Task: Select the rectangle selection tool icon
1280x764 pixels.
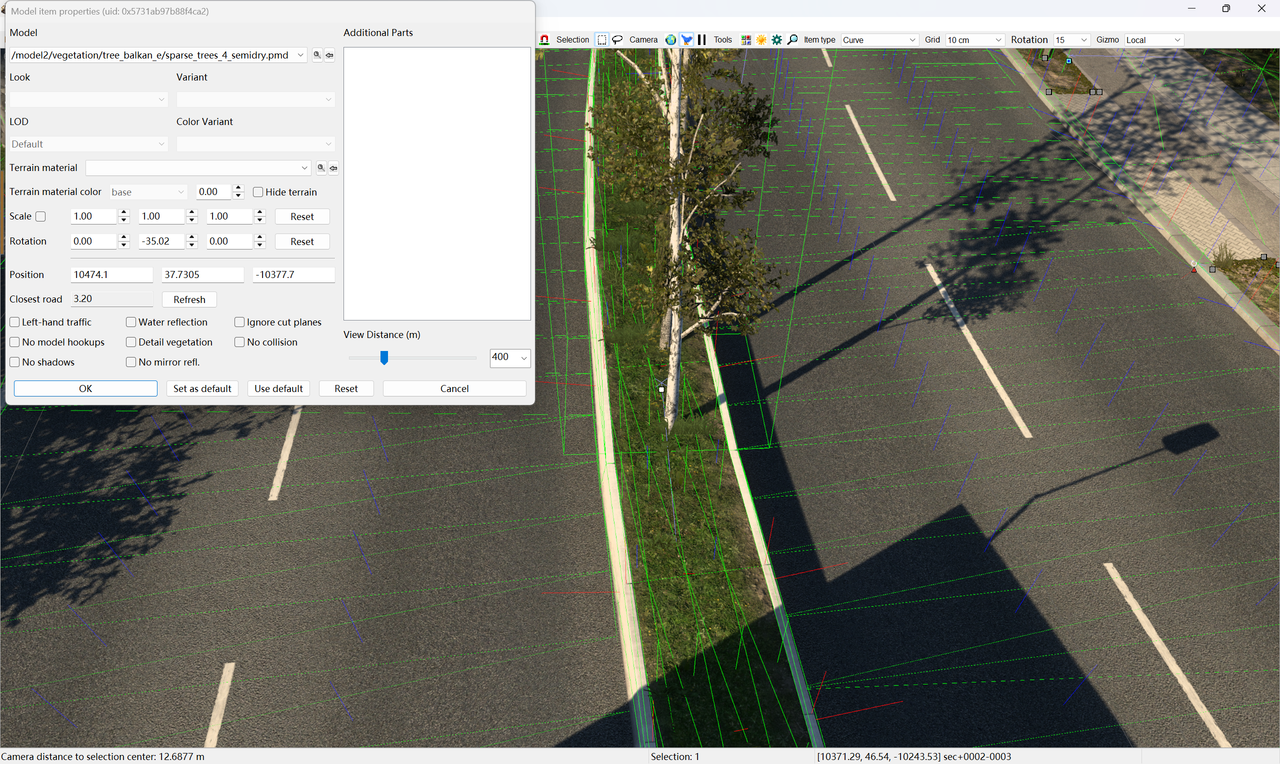Action: click(x=604, y=39)
